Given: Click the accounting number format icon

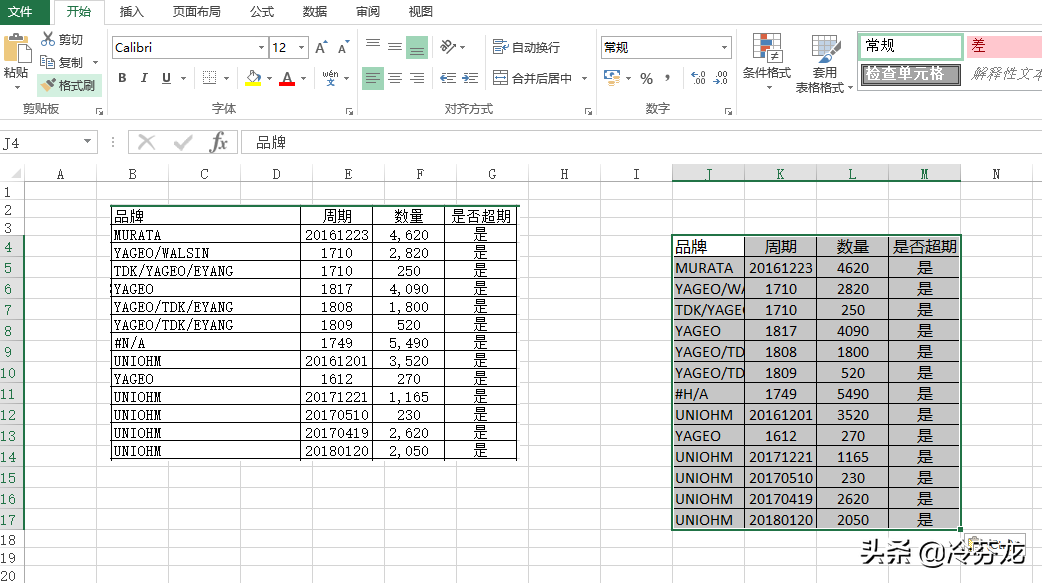Looking at the screenshot, I should coord(611,78).
